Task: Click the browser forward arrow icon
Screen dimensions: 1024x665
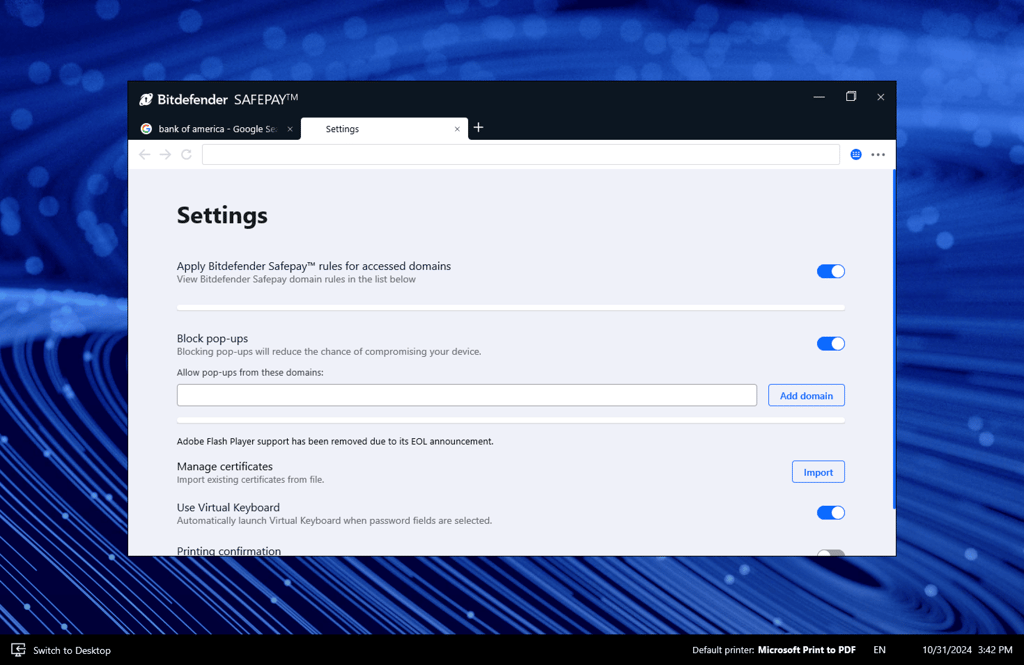Action: pyautogui.click(x=165, y=154)
